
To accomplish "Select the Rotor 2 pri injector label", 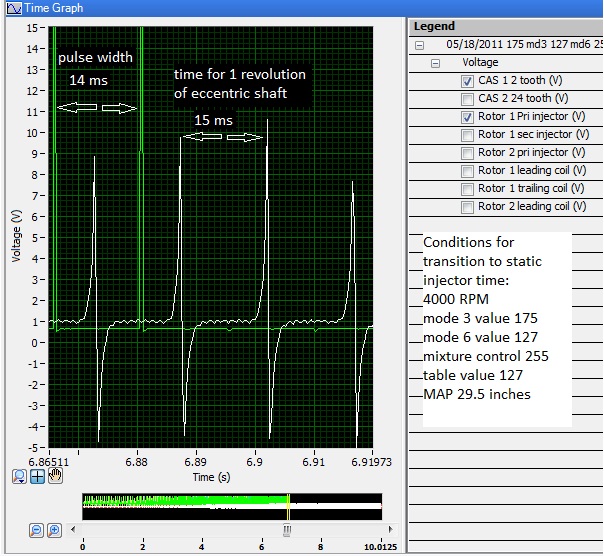I will tap(523, 153).
